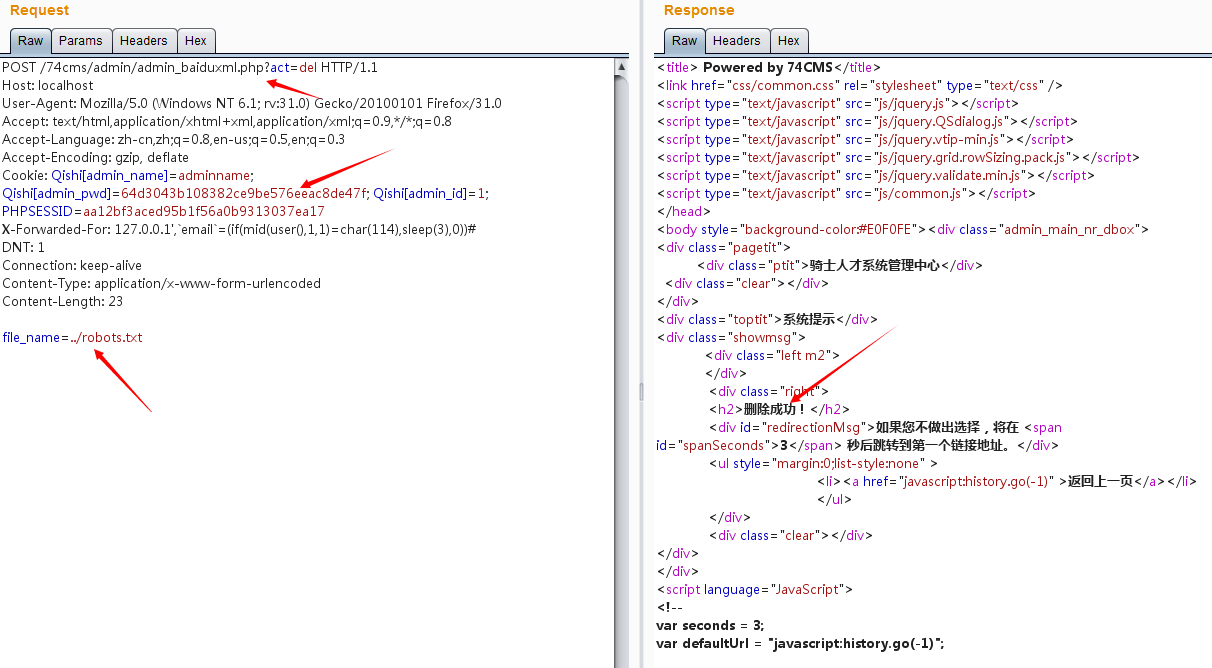Click the X-Forwarded-For injection payload line
This screenshot has width=1212, height=668.
(x=239, y=229)
